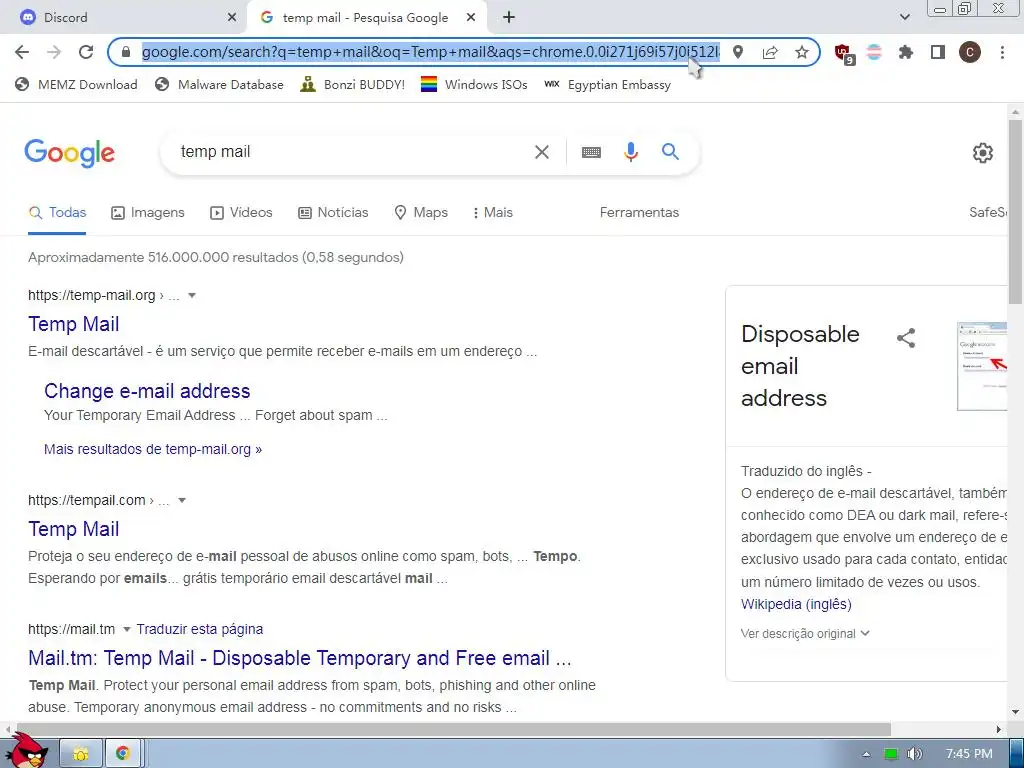The width and height of the screenshot is (1024, 768).
Task: Click the address bar URL
Action: pos(431,52)
